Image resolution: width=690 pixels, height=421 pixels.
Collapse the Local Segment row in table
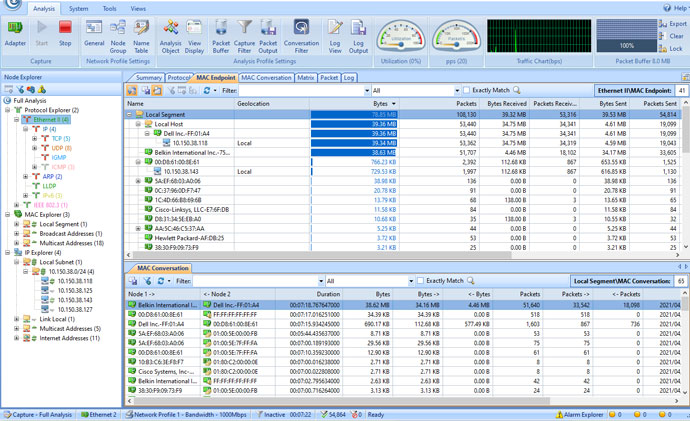tap(131, 114)
